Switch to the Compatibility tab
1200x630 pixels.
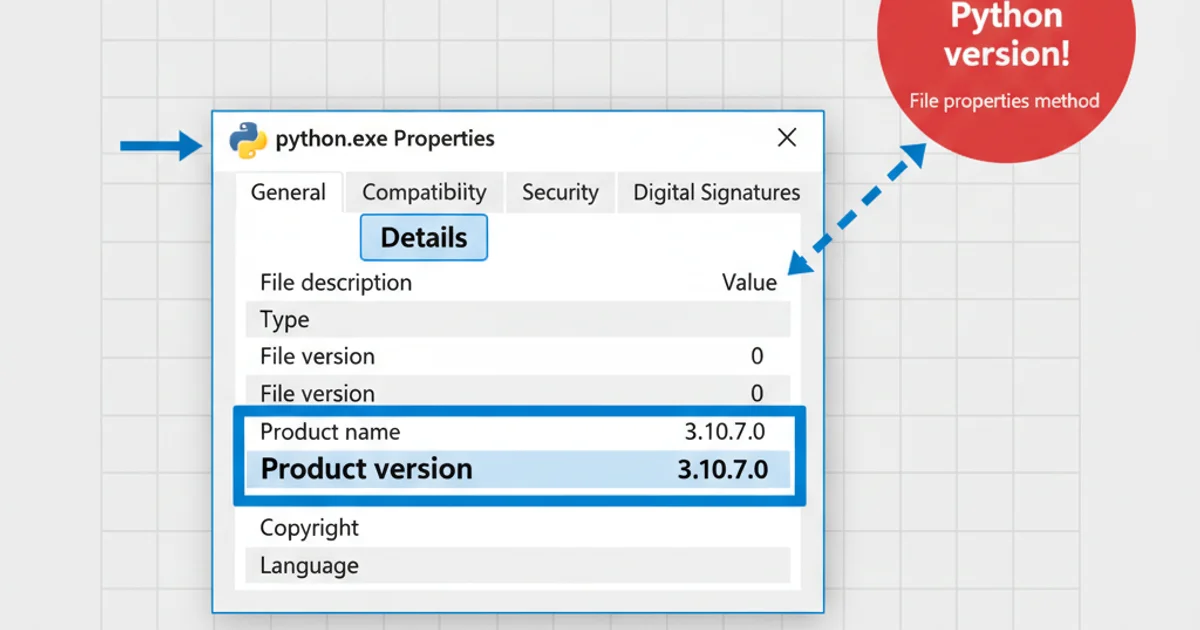pyautogui.click(x=424, y=192)
